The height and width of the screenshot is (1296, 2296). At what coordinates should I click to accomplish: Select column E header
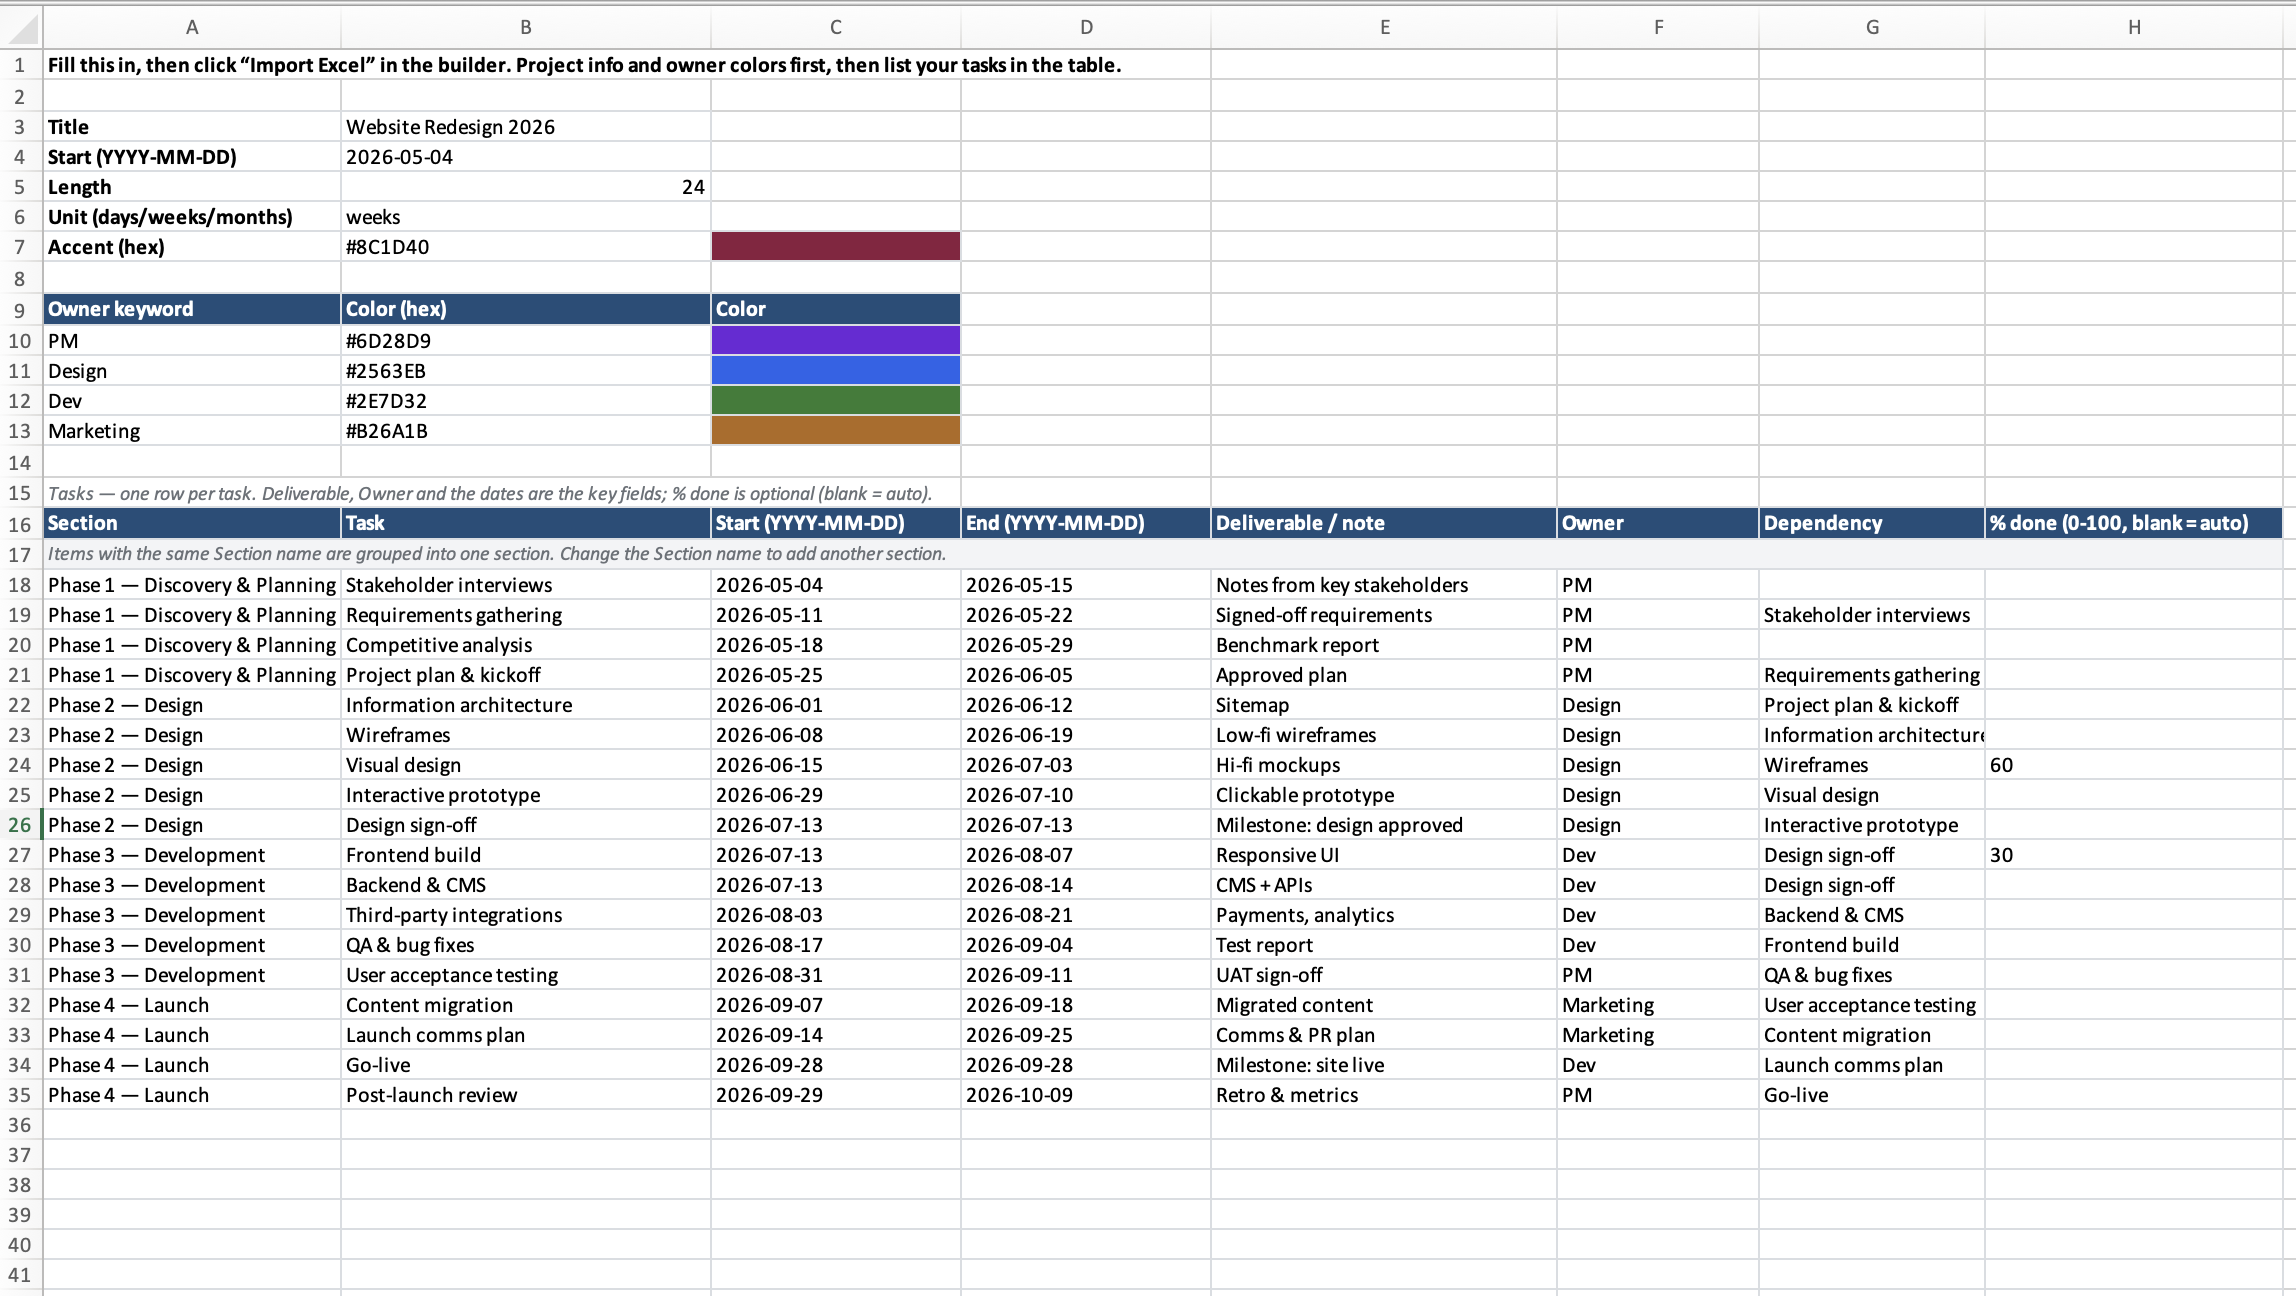point(1384,28)
